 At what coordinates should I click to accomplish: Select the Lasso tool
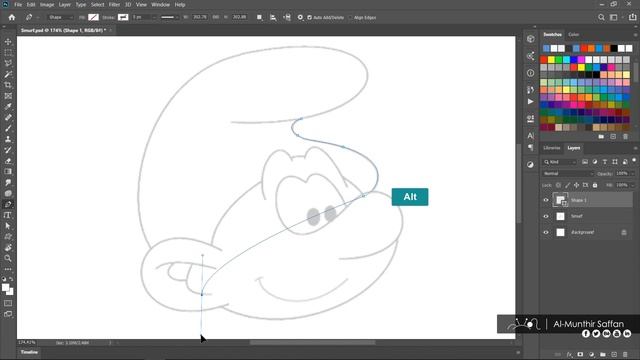click(x=8, y=63)
